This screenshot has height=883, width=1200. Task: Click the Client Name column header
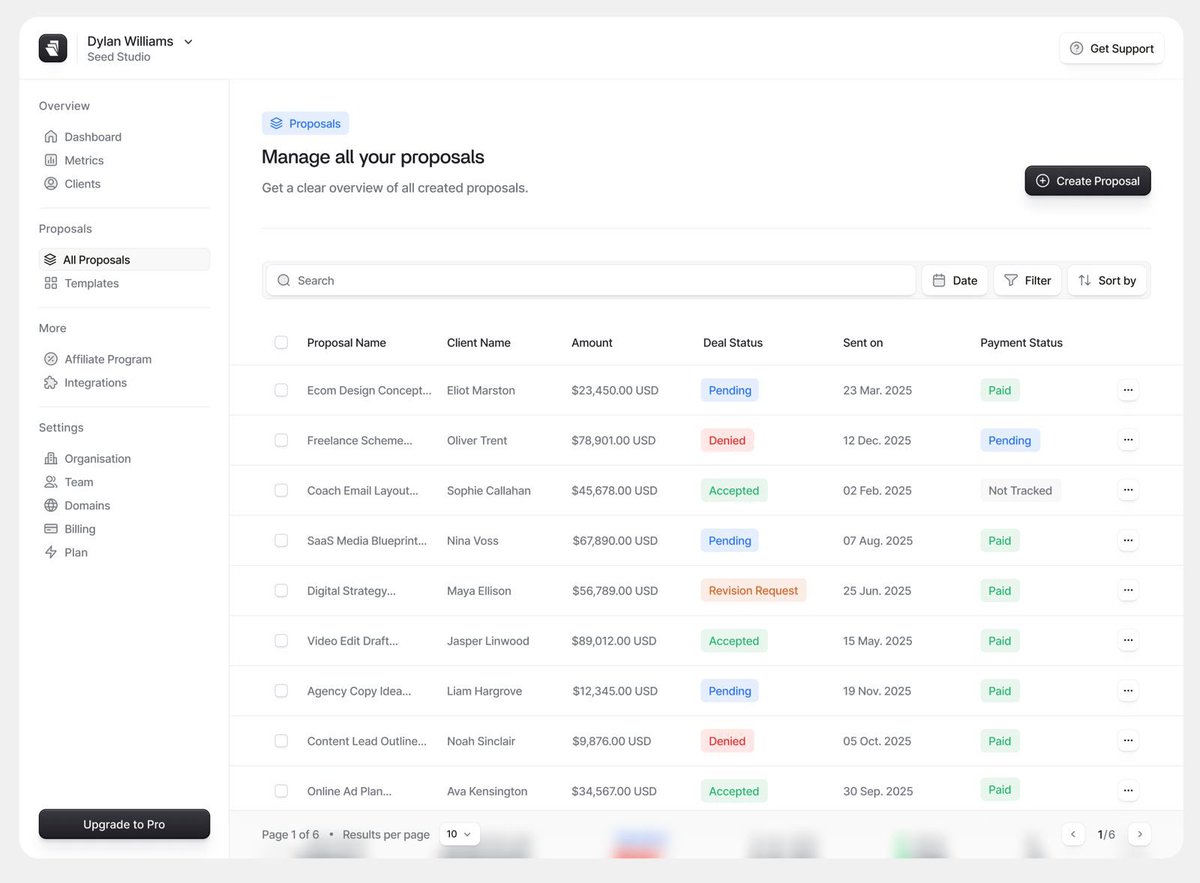point(479,343)
